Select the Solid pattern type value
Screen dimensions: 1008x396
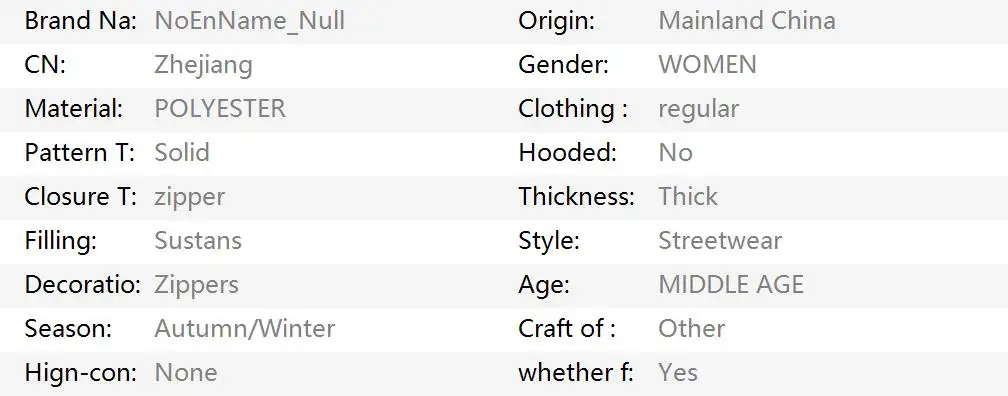[x=182, y=152]
